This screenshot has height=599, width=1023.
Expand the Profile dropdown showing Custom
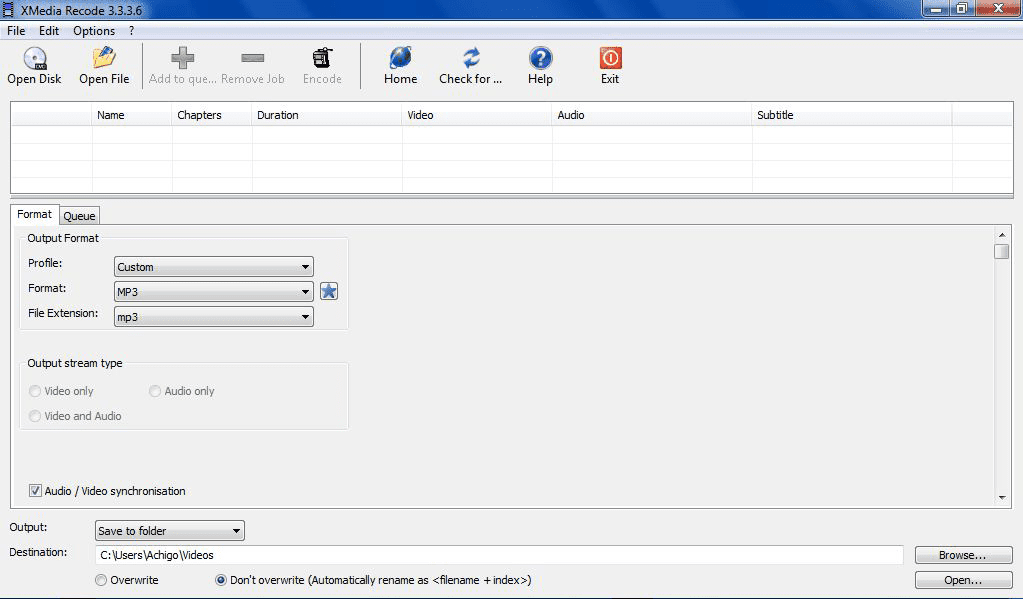pyautogui.click(x=214, y=267)
